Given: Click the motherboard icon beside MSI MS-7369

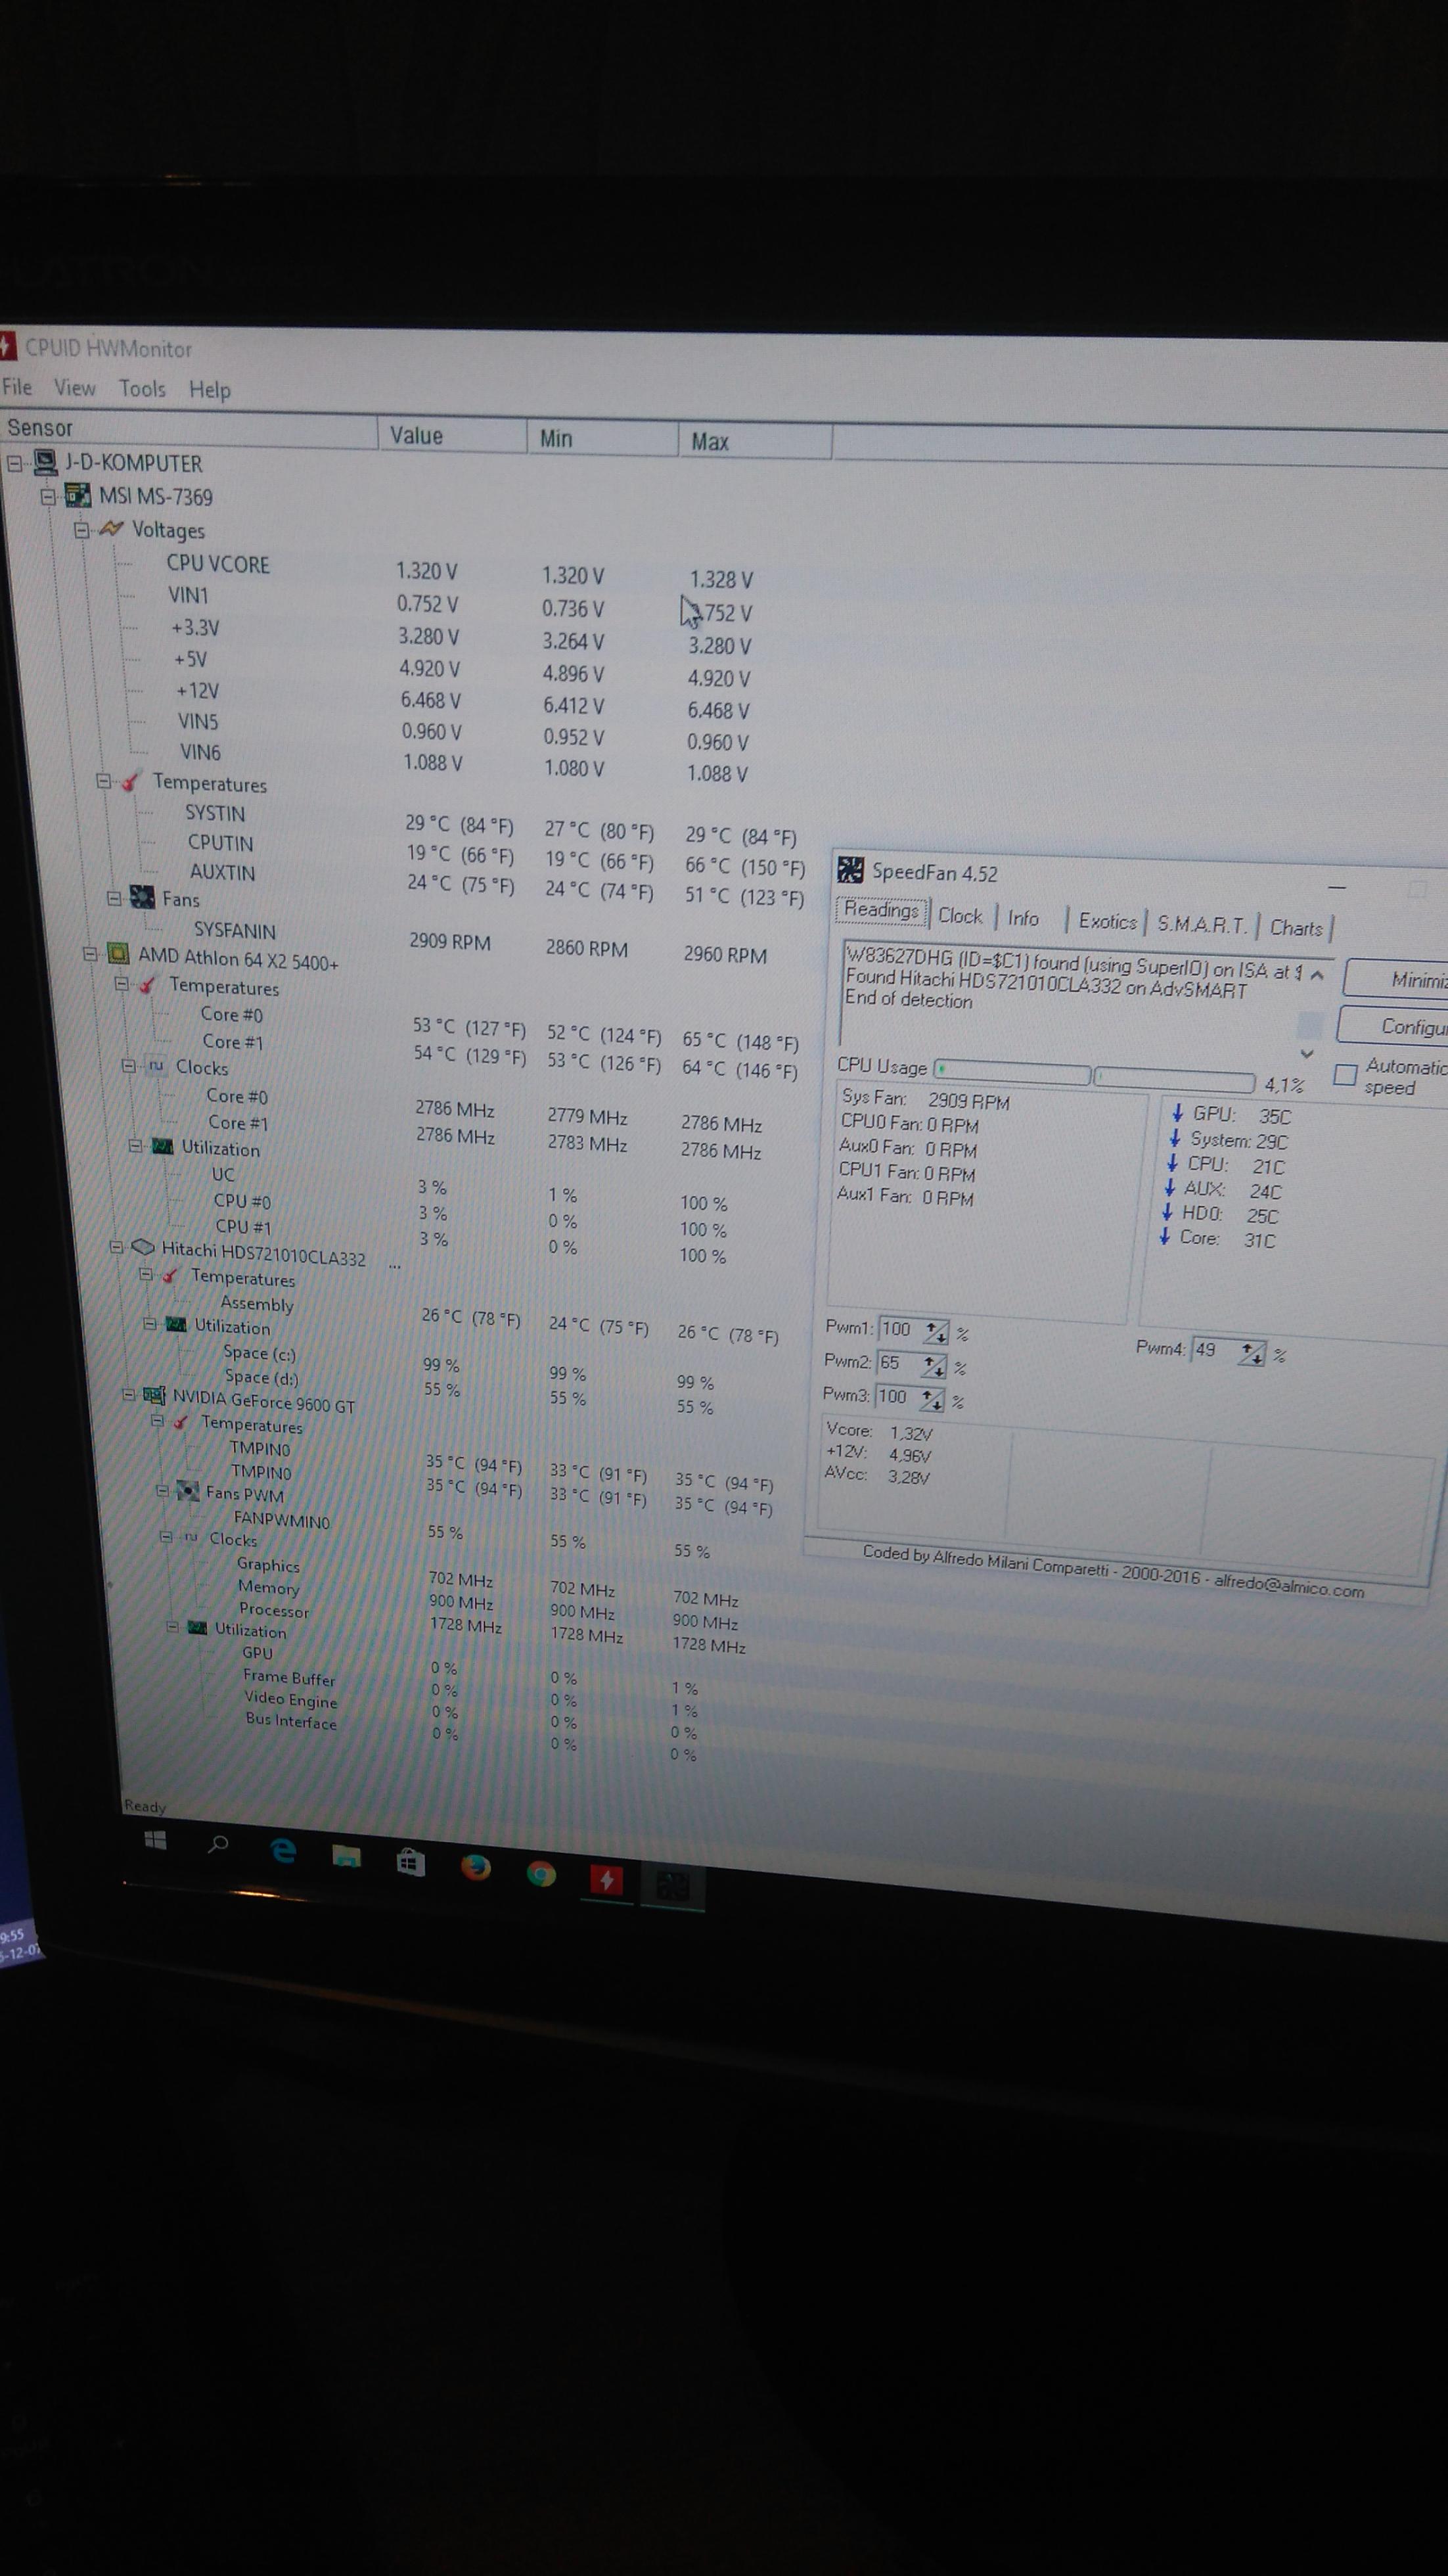Looking at the screenshot, I should [x=78, y=495].
